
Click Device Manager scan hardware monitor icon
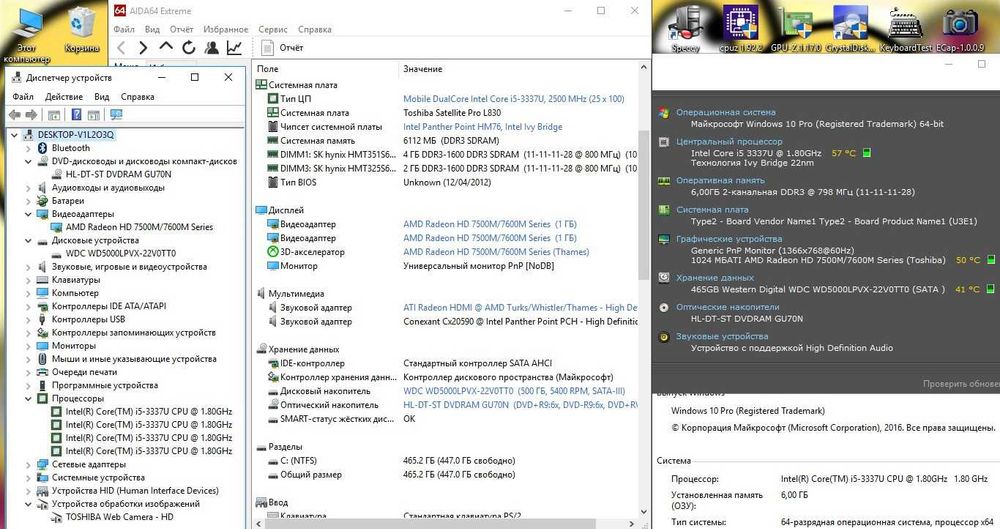pos(116,115)
